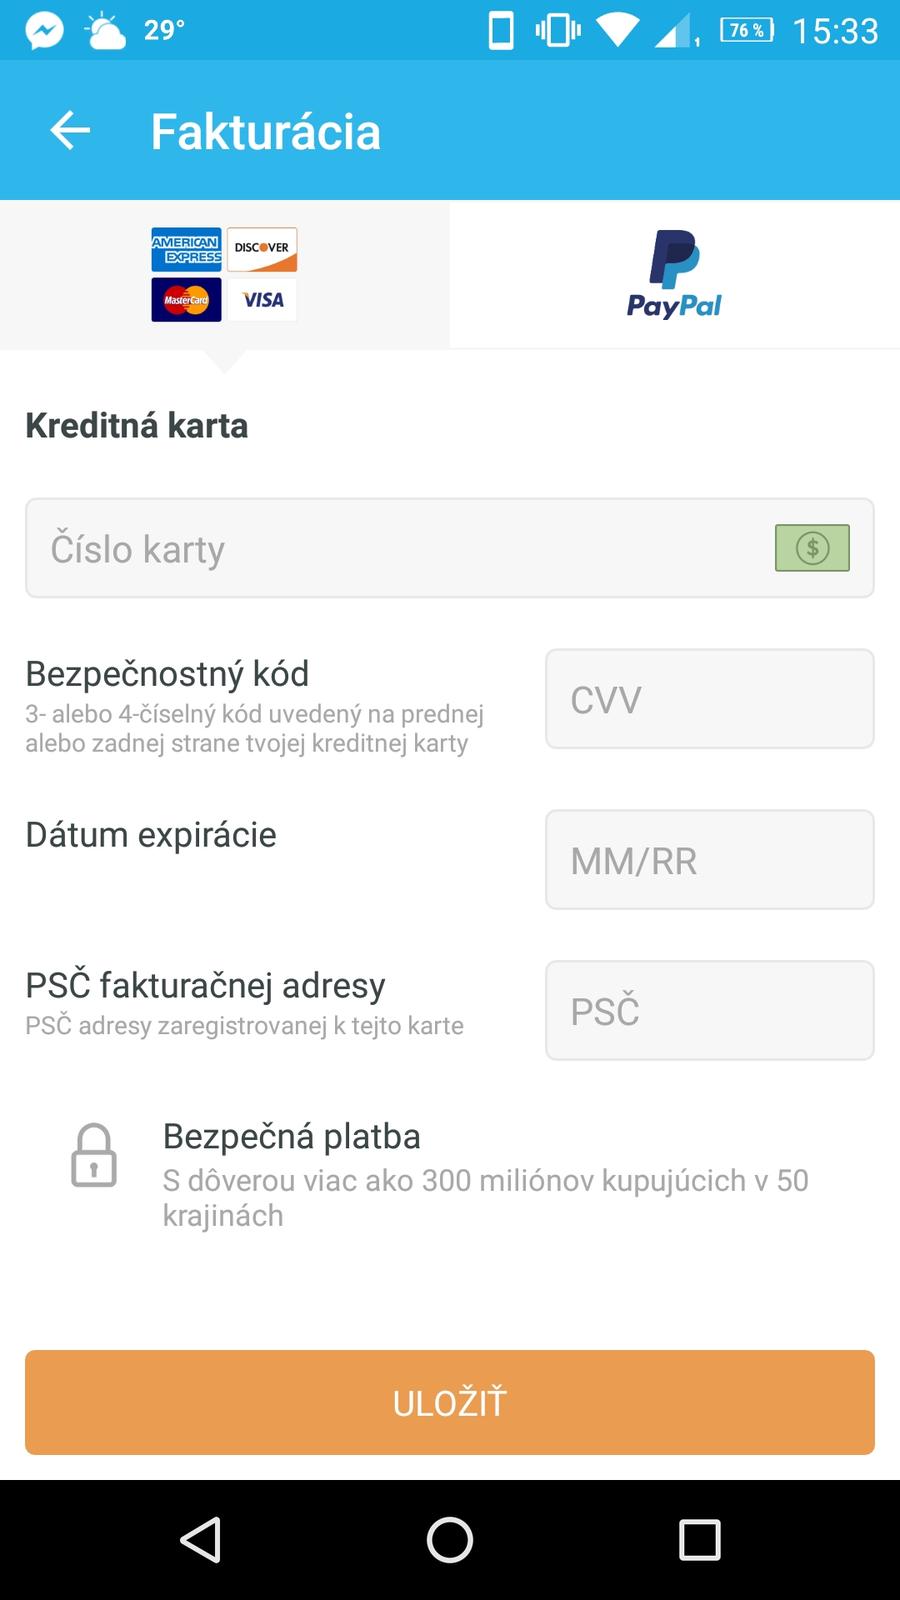Screen dimensions: 900x1600
Task: Click the Visa card logo
Action: click(262, 300)
